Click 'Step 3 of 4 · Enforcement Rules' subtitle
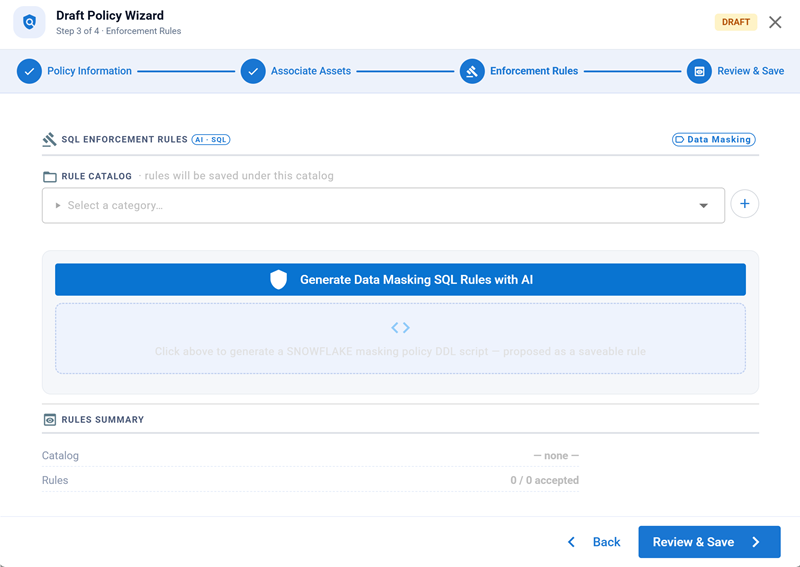 tap(118, 31)
